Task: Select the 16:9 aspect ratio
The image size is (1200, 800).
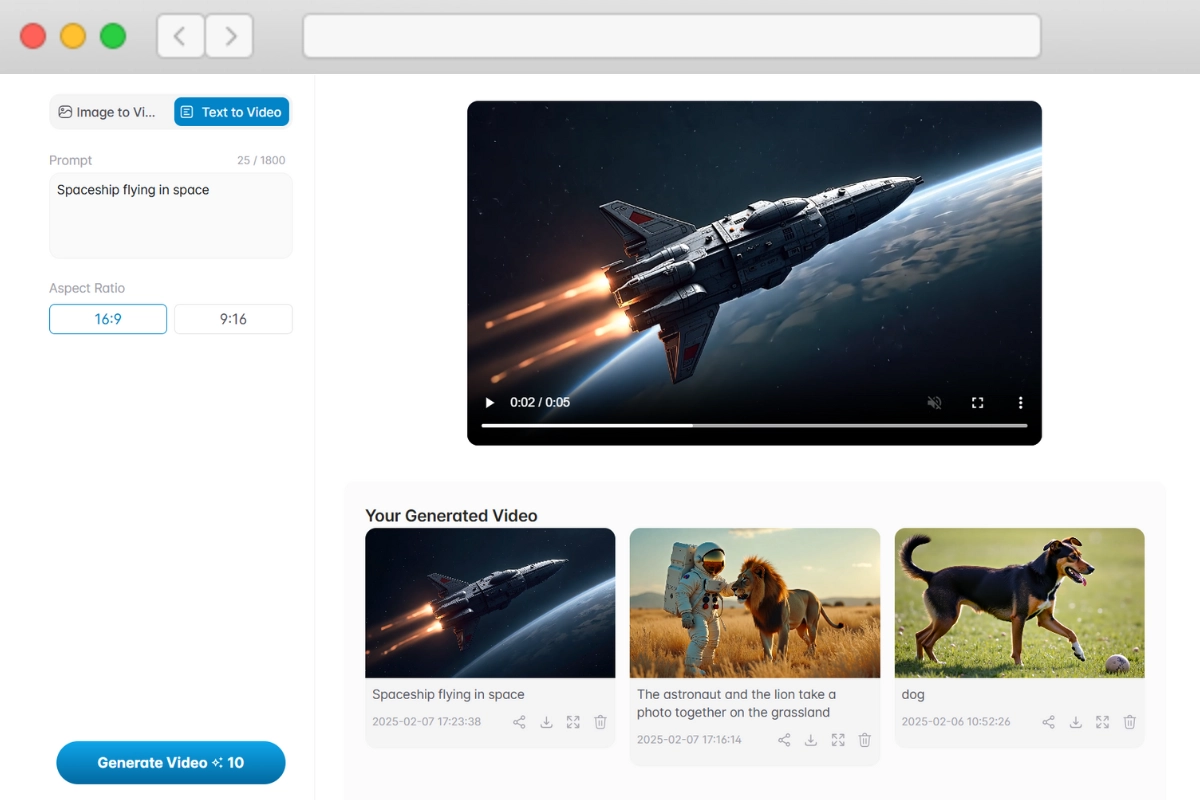Action: 107,318
